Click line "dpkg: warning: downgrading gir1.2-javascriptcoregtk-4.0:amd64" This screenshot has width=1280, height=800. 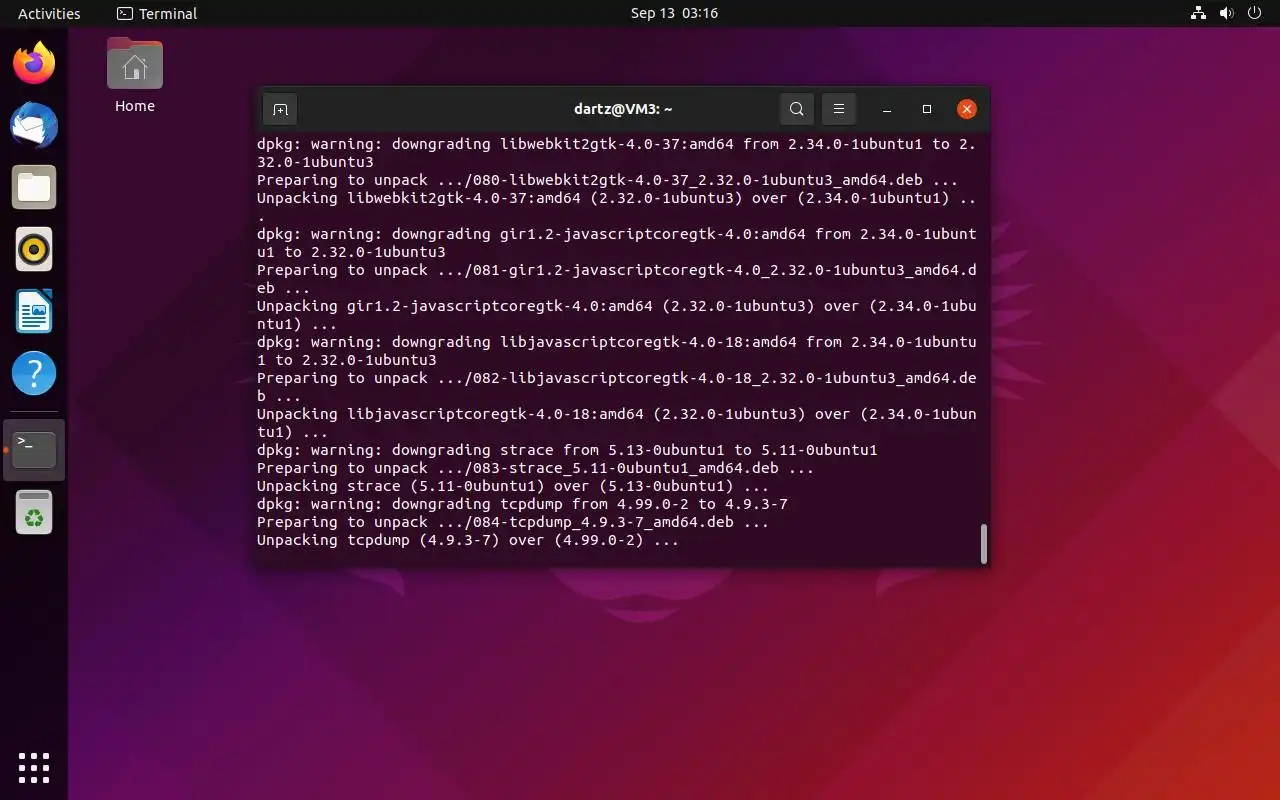point(617,243)
